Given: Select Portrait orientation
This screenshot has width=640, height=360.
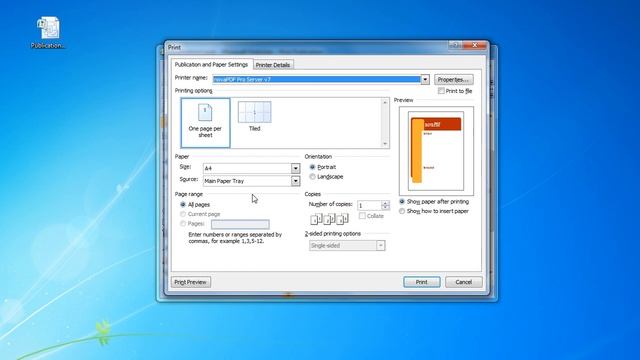Looking at the screenshot, I should click(312, 167).
